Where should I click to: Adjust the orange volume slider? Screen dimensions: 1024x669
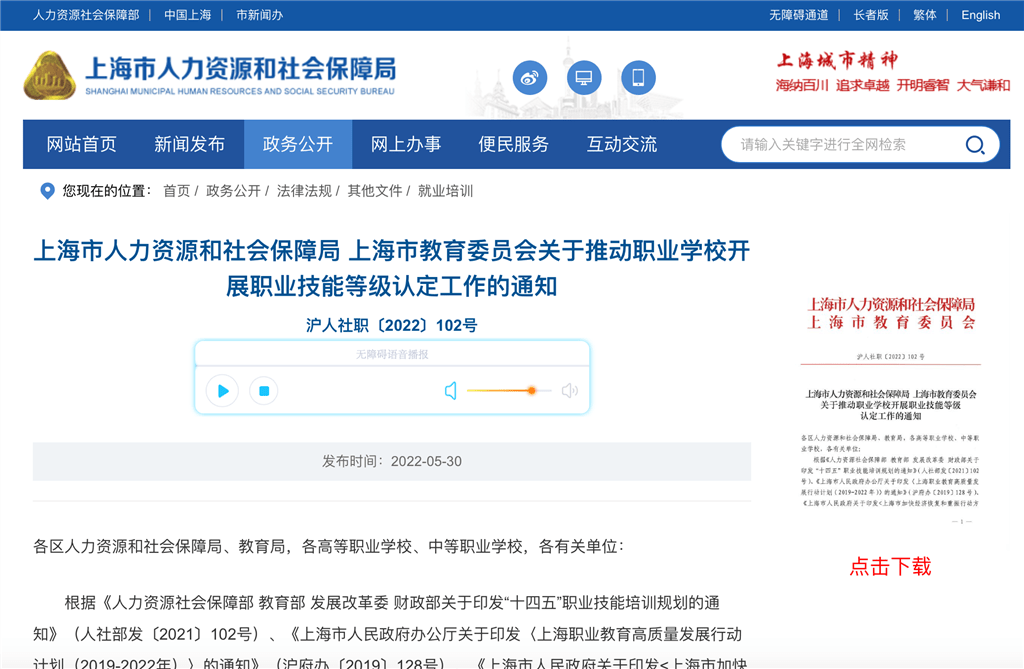(532, 391)
